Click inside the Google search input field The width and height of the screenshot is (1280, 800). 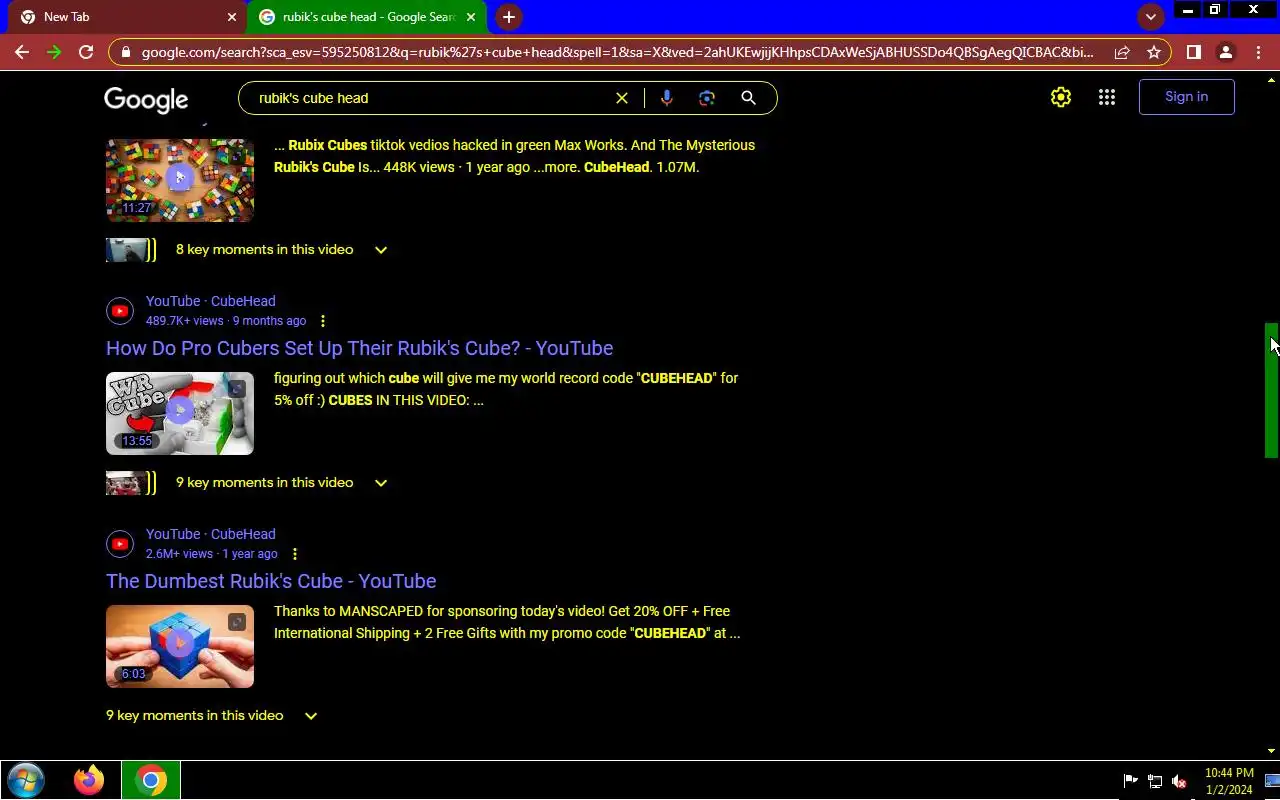point(430,98)
